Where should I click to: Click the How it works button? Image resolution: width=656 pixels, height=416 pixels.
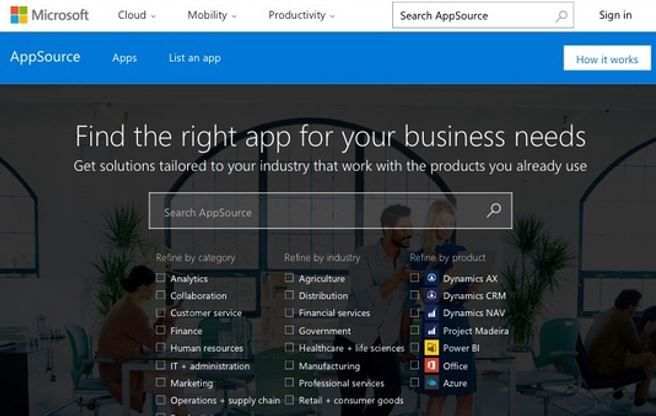click(x=606, y=59)
